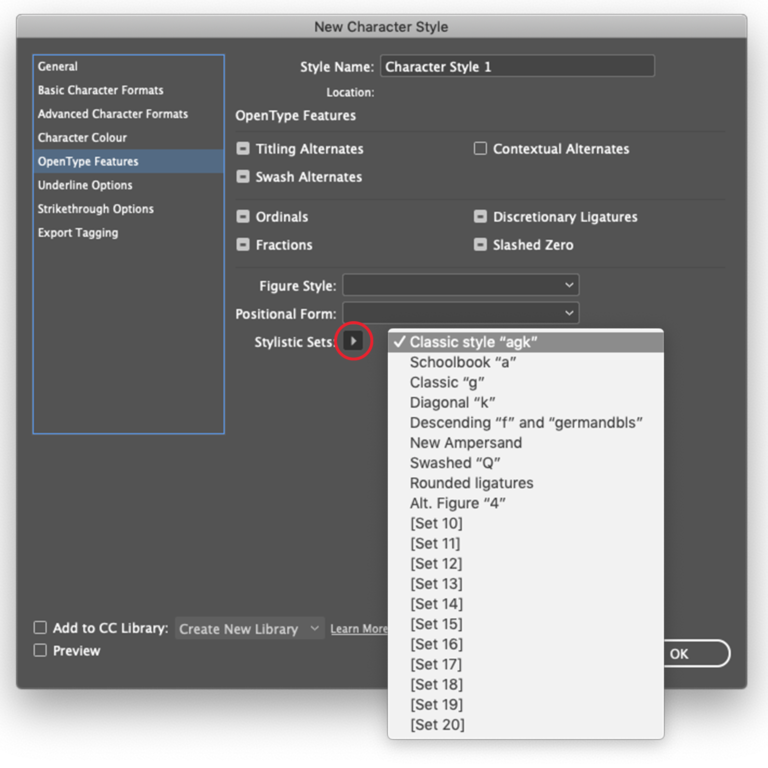Toggle the Ordinals checkbox
Viewport: 768px width, 768px height.
click(x=243, y=217)
